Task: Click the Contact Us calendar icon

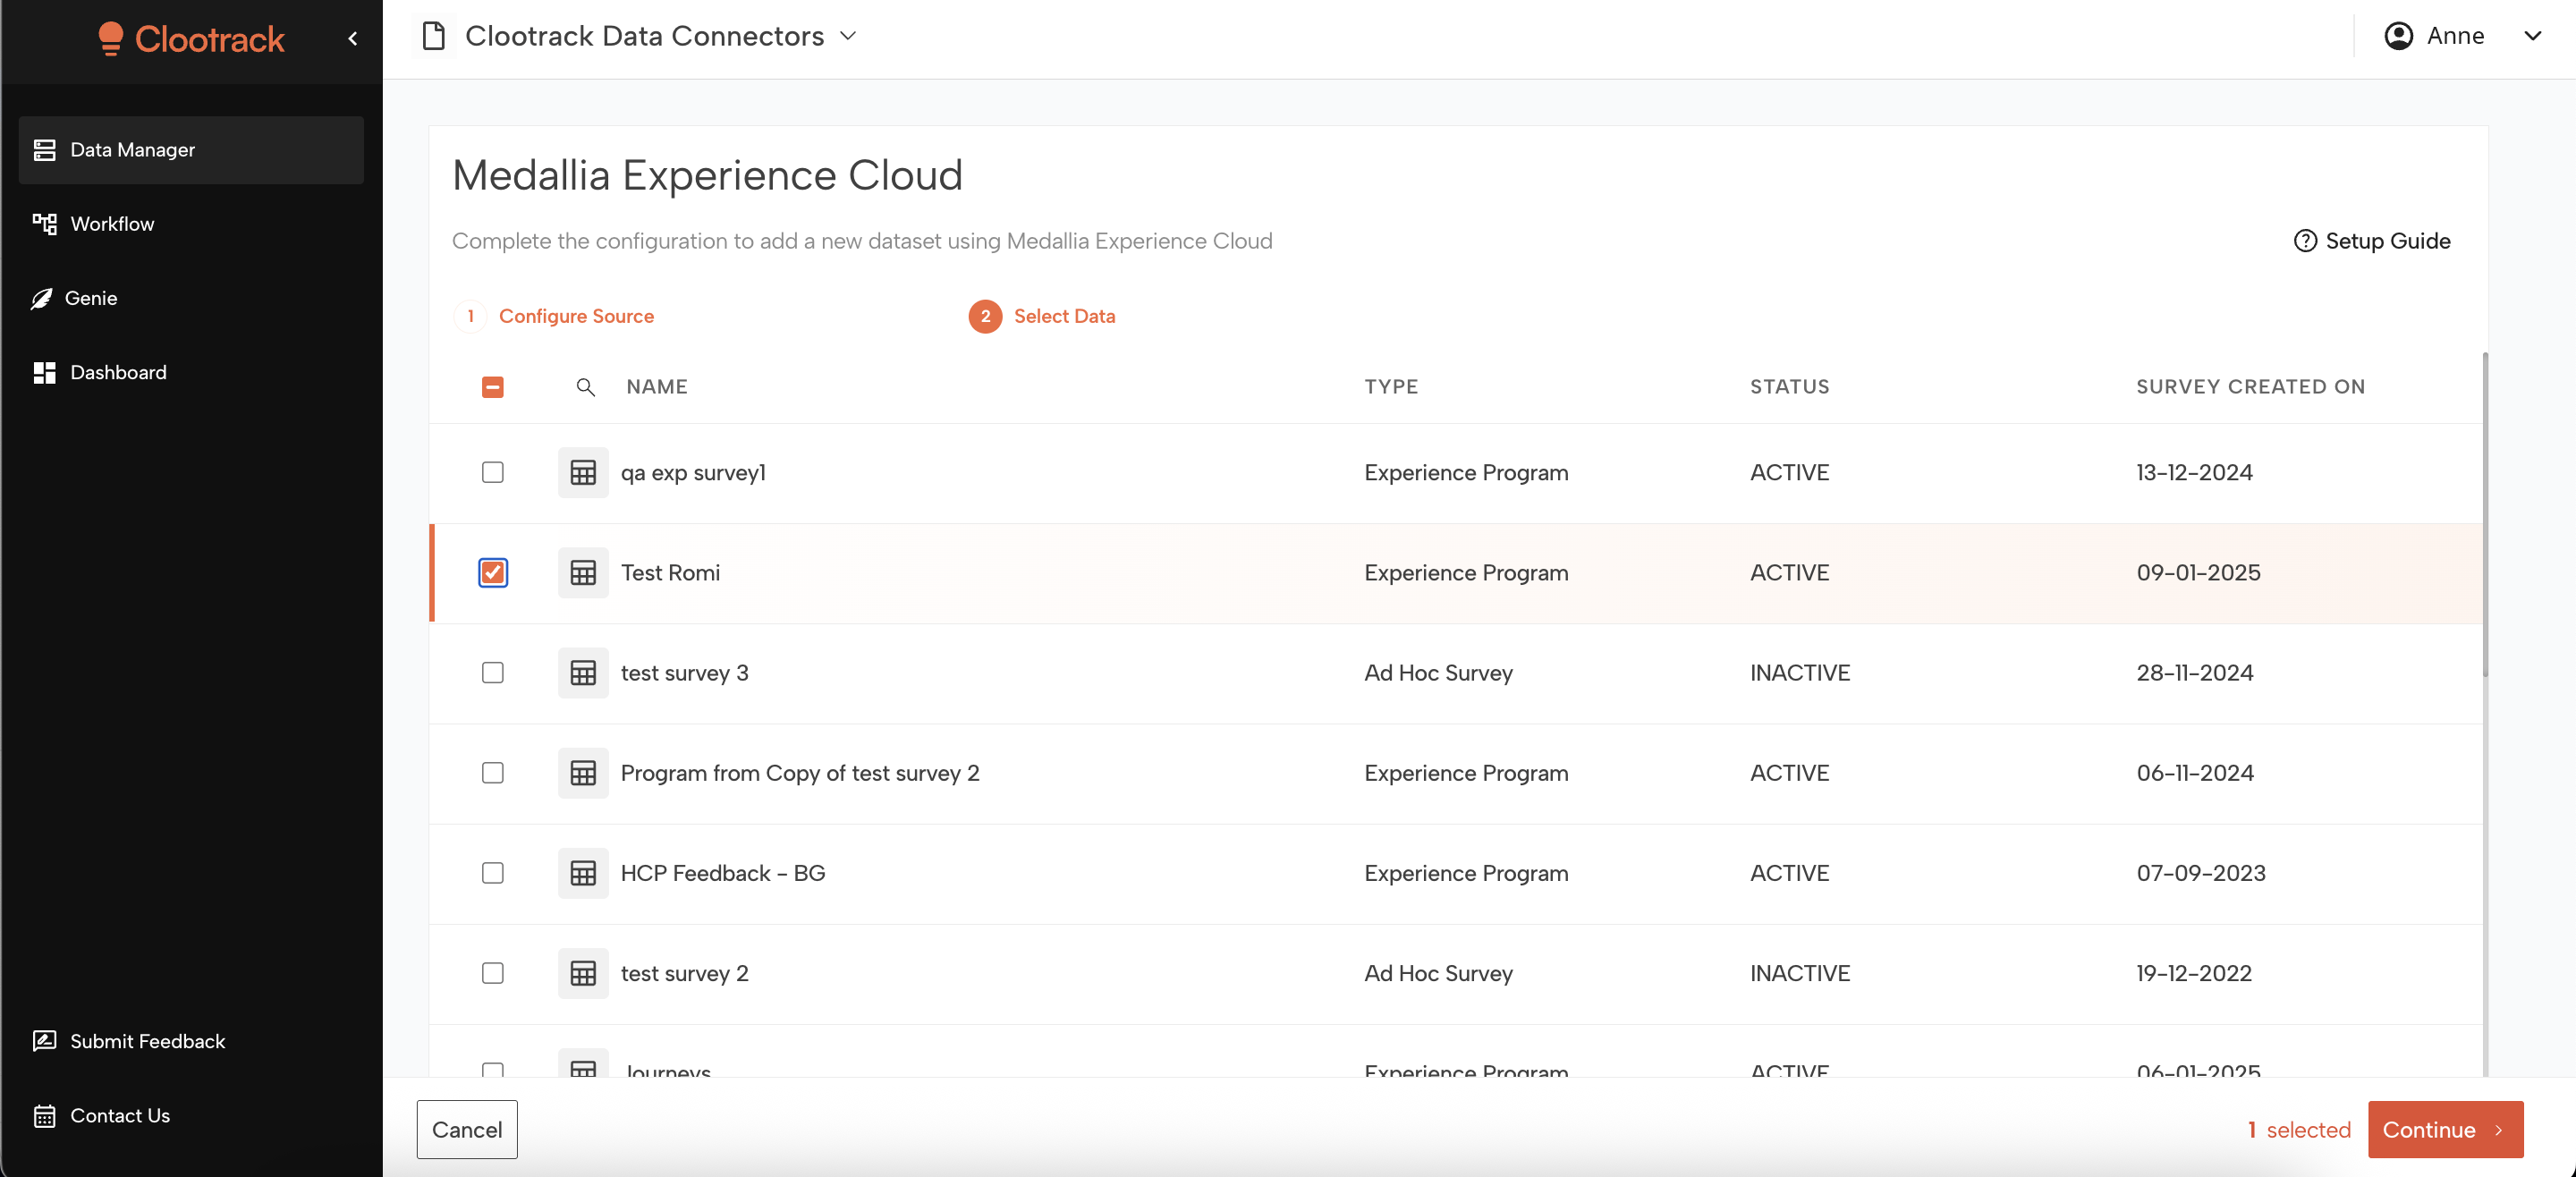Action: [44, 1115]
